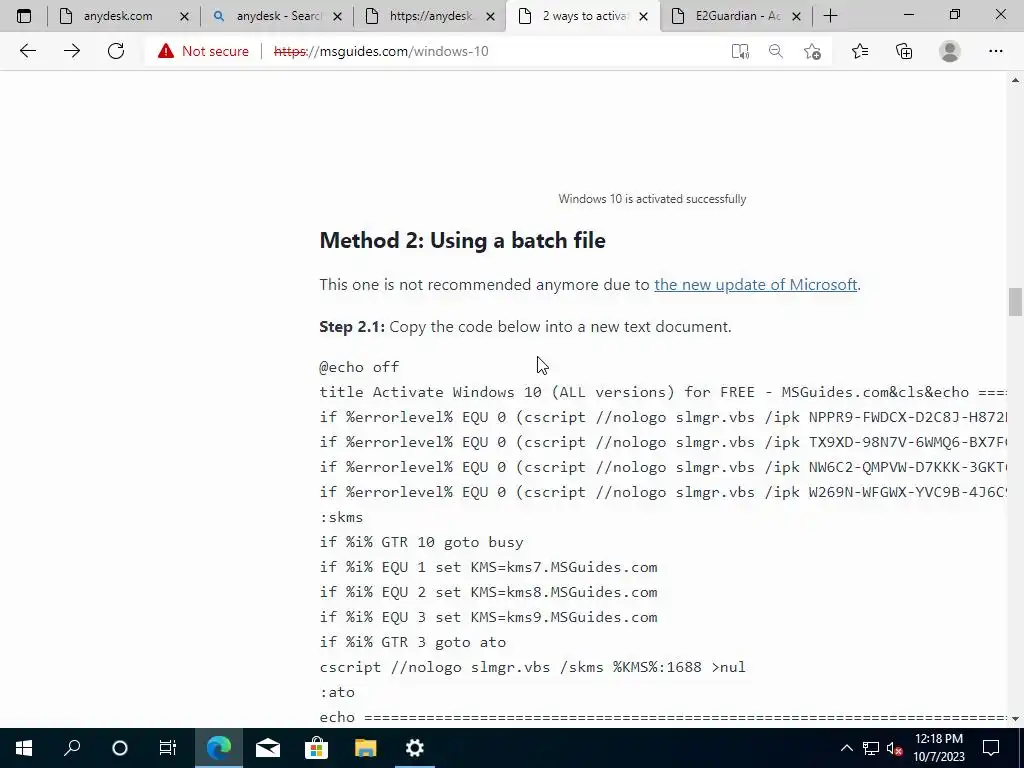Open taskbar Search magnifier
Viewport: 1024px width, 768px height.
pyautogui.click(x=72, y=748)
